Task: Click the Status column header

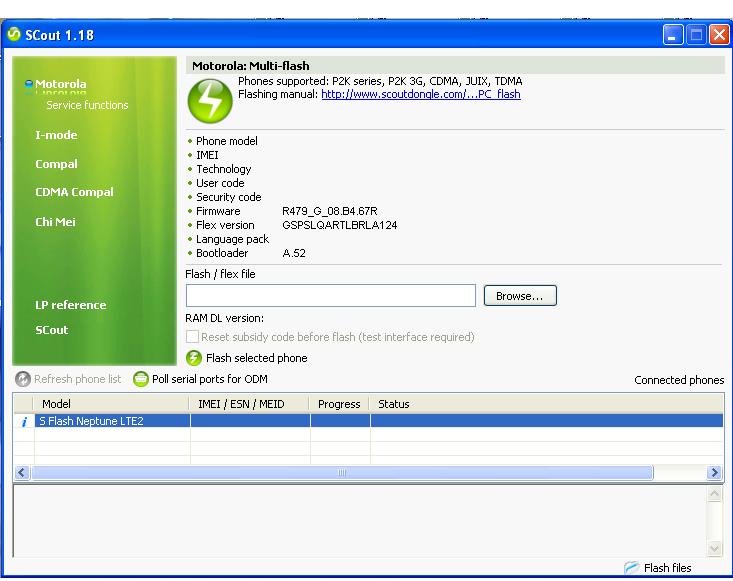Action: click(546, 404)
